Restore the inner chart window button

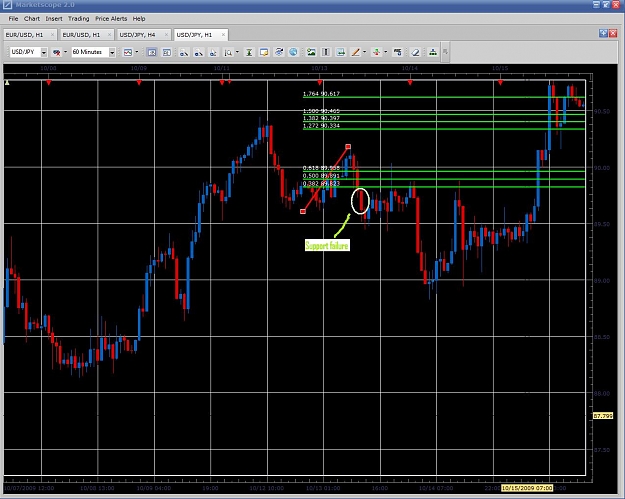603,33
